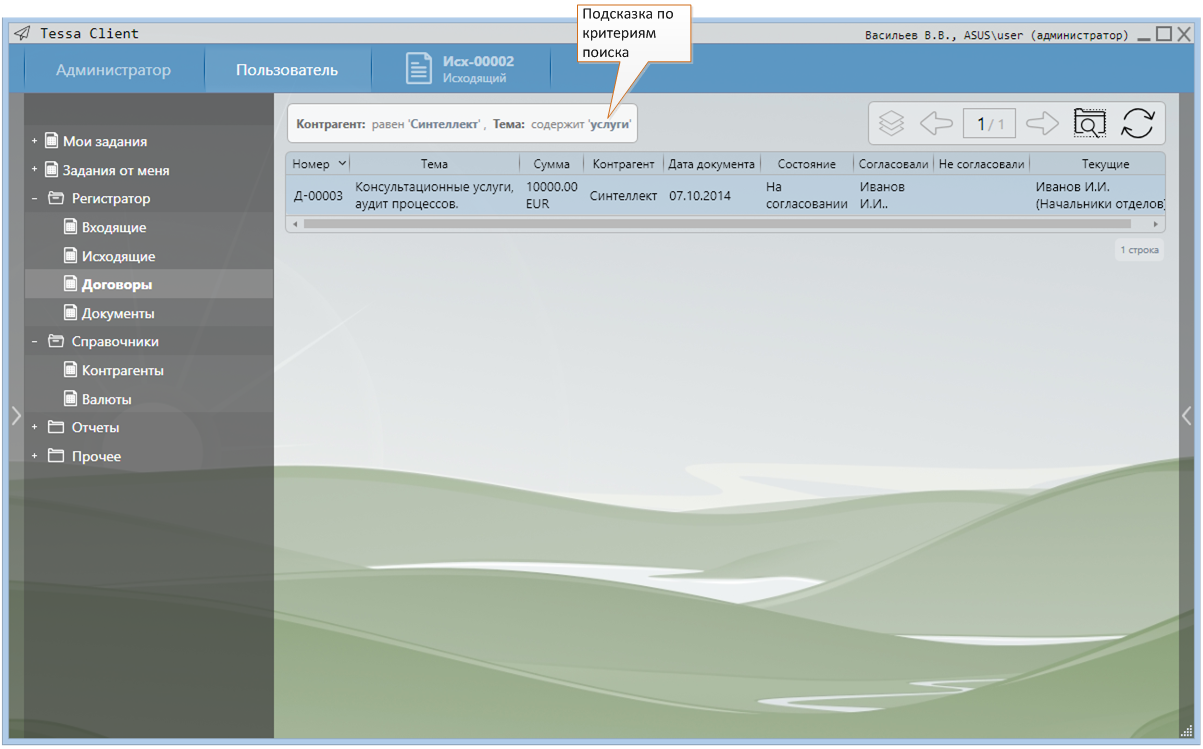Switch to the Администратор tab

(113, 70)
